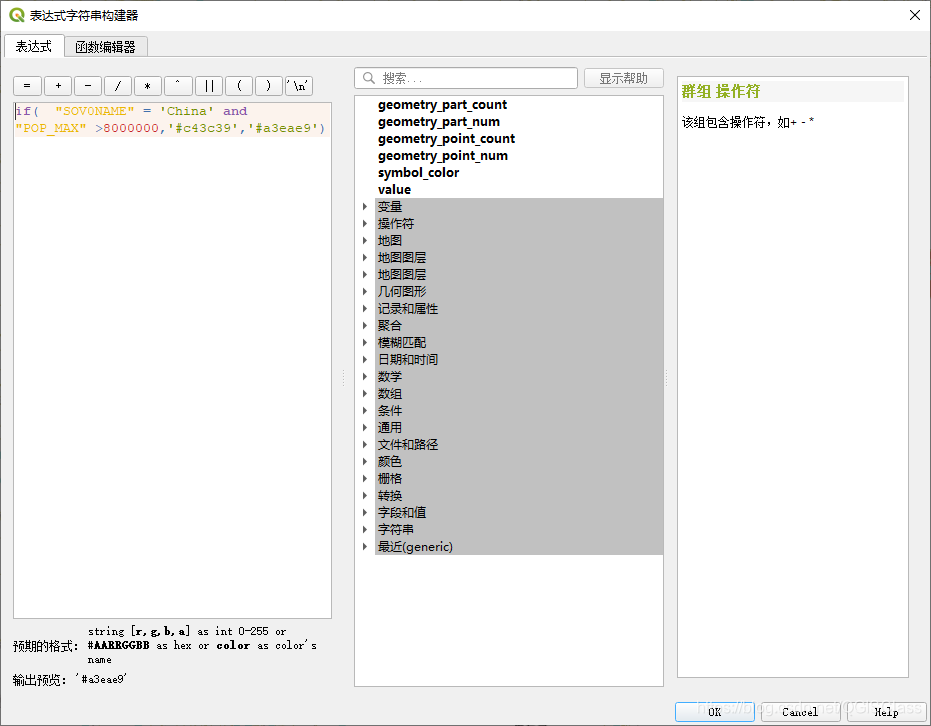
Task: Click the 输出预览 value '#a3eae9'
Action: pyautogui.click(x=102, y=679)
